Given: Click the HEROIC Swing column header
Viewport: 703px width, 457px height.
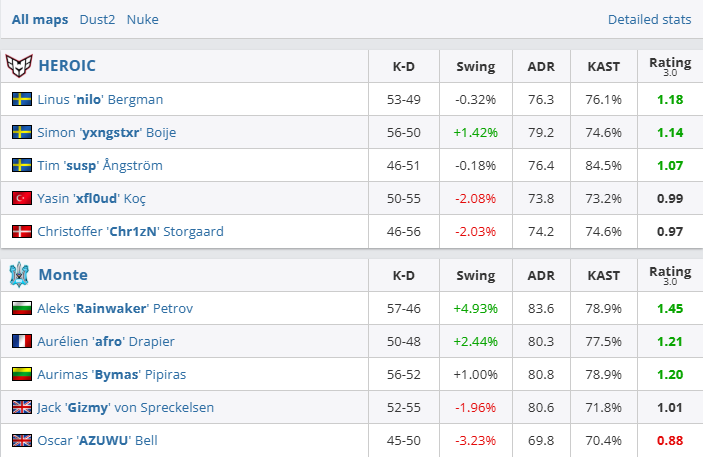Looking at the screenshot, I should (475, 67).
